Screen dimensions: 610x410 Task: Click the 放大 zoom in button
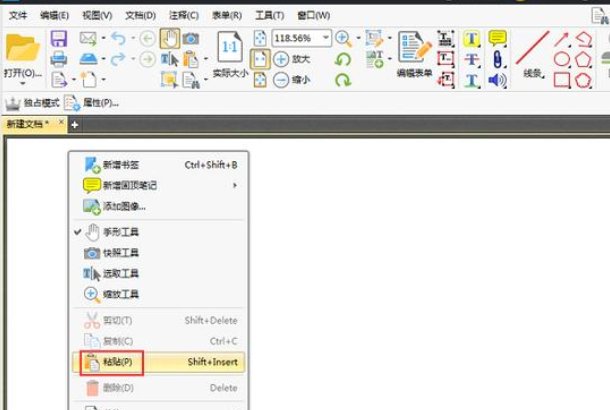(291, 59)
